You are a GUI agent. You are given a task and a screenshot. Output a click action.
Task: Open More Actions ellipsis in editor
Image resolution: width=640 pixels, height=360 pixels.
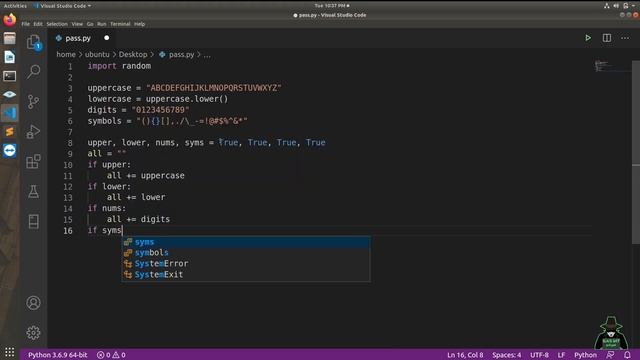pos(625,38)
